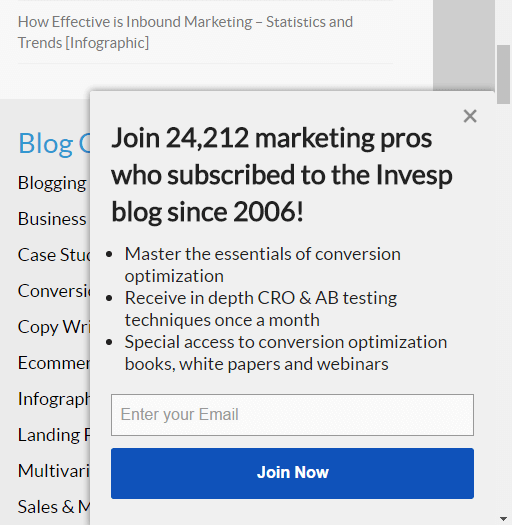
Task: Click the page scrollbar thumb
Action: tap(503, 74)
